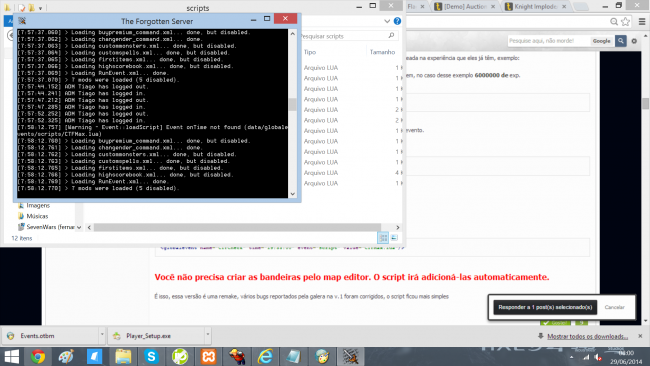Click the Cancelar link

pyautogui.click(x=614, y=307)
